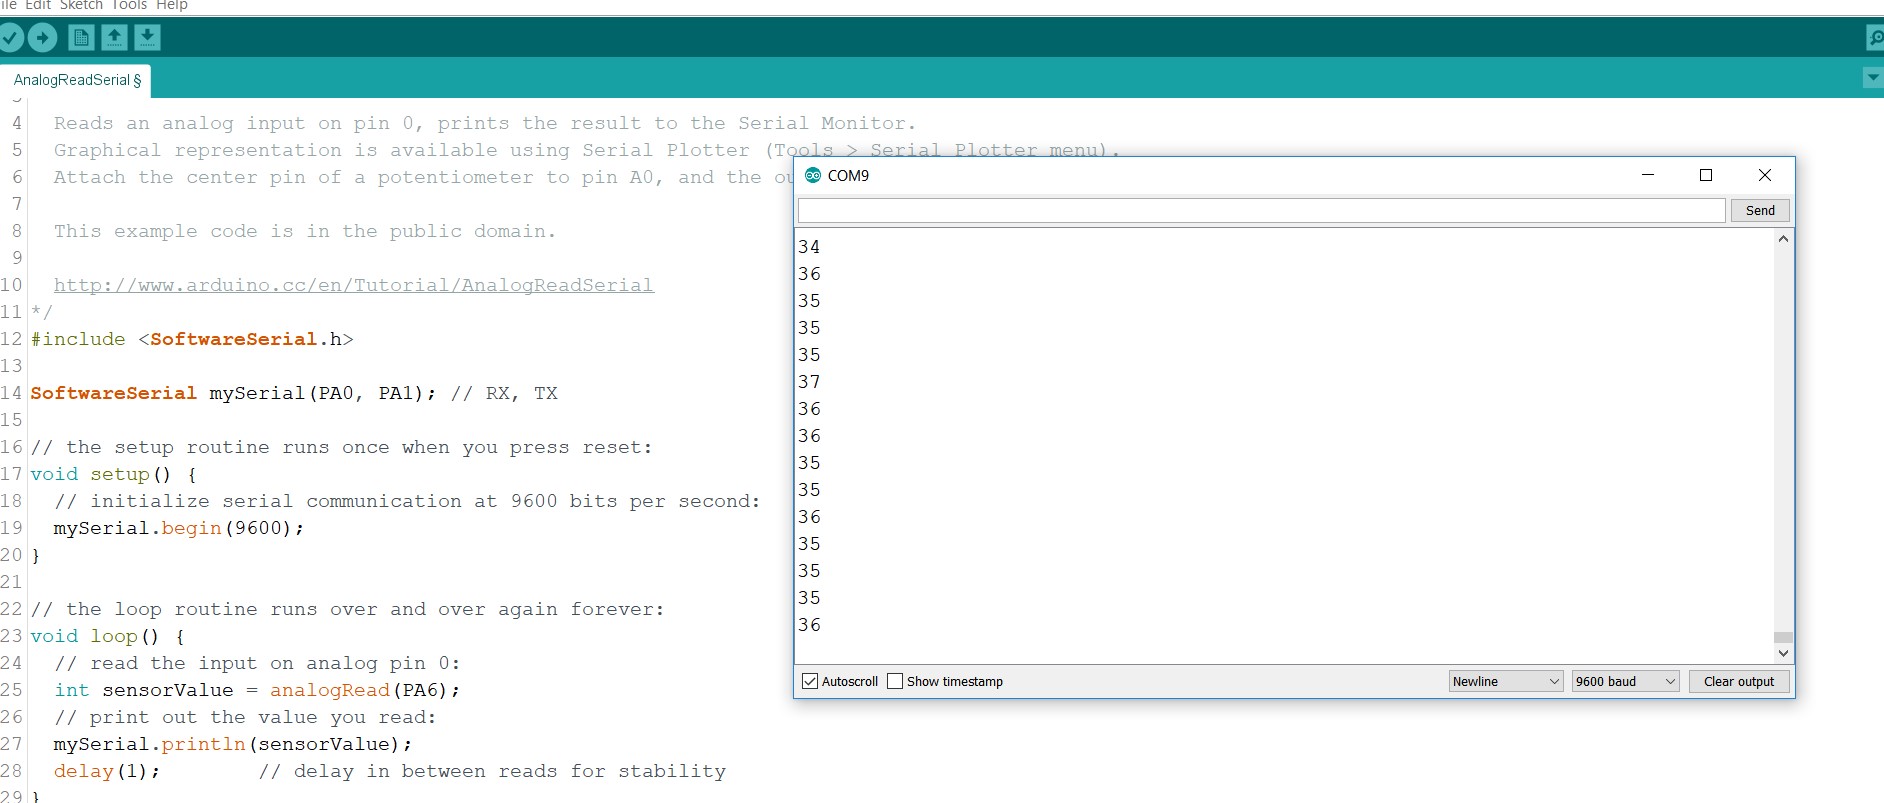Close the COM9 serial monitor window
Image resolution: width=1884 pixels, height=803 pixels.
pyautogui.click(x=1765, y=175)
